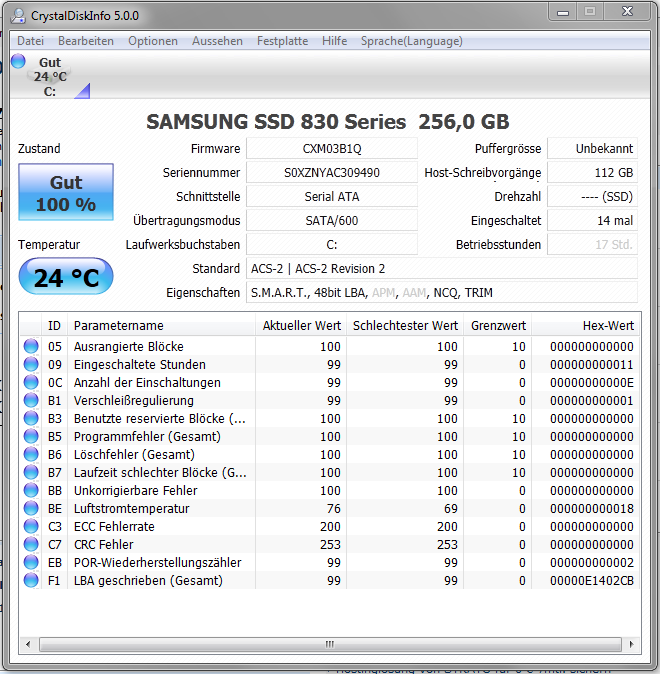660x674 pixels.
Task: Click status orb for POR-Wiederherstellungszähler
Action: (x=31, y=563)
